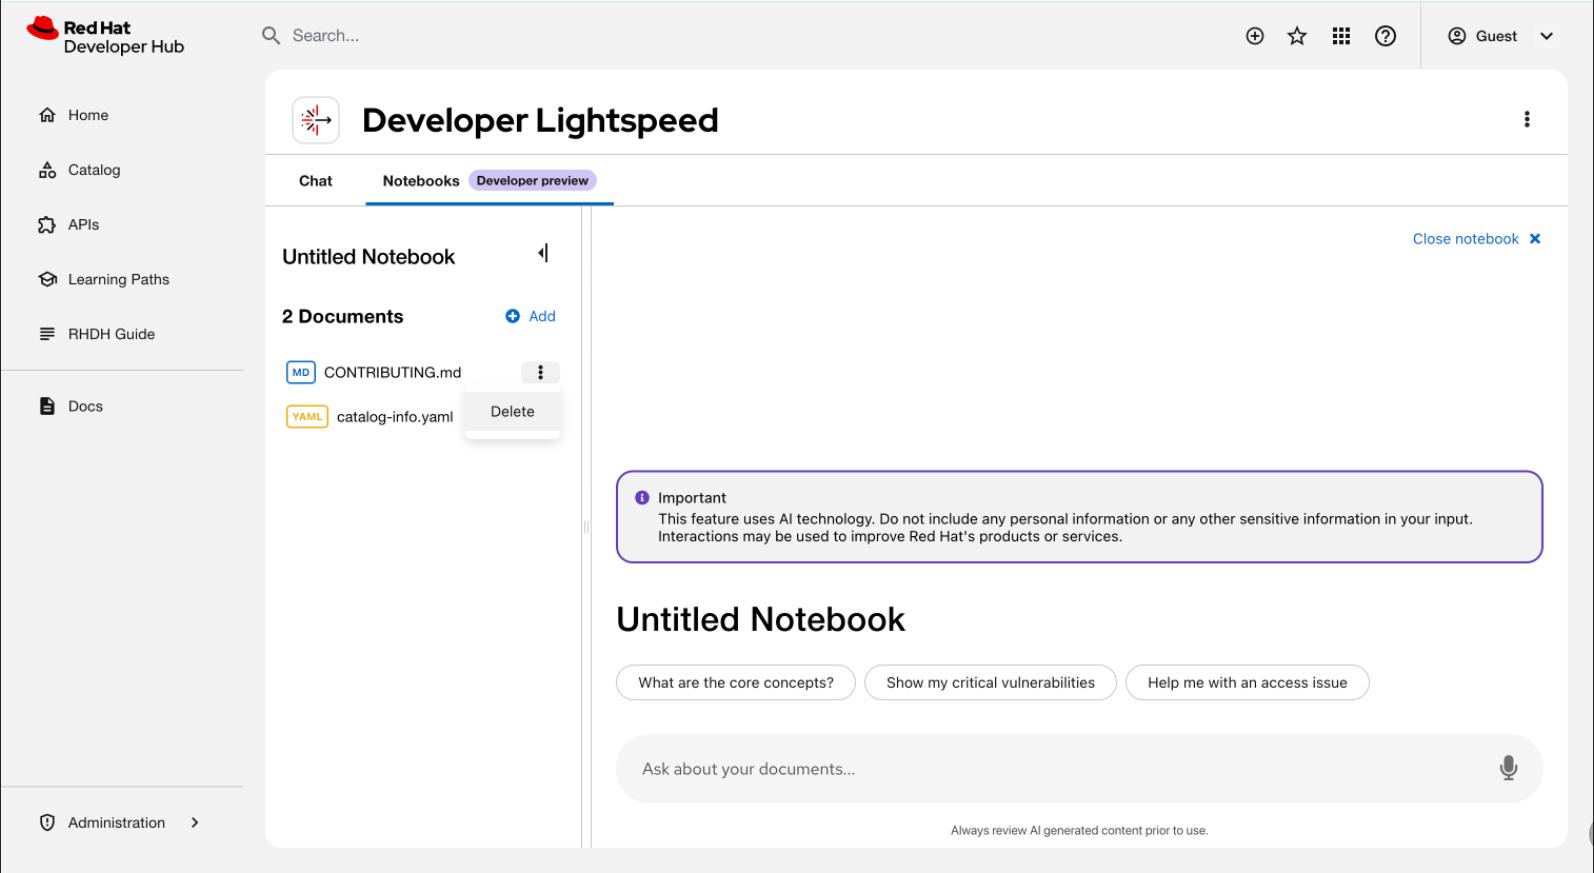Expand the Administration chevron in sidebar

195,823
